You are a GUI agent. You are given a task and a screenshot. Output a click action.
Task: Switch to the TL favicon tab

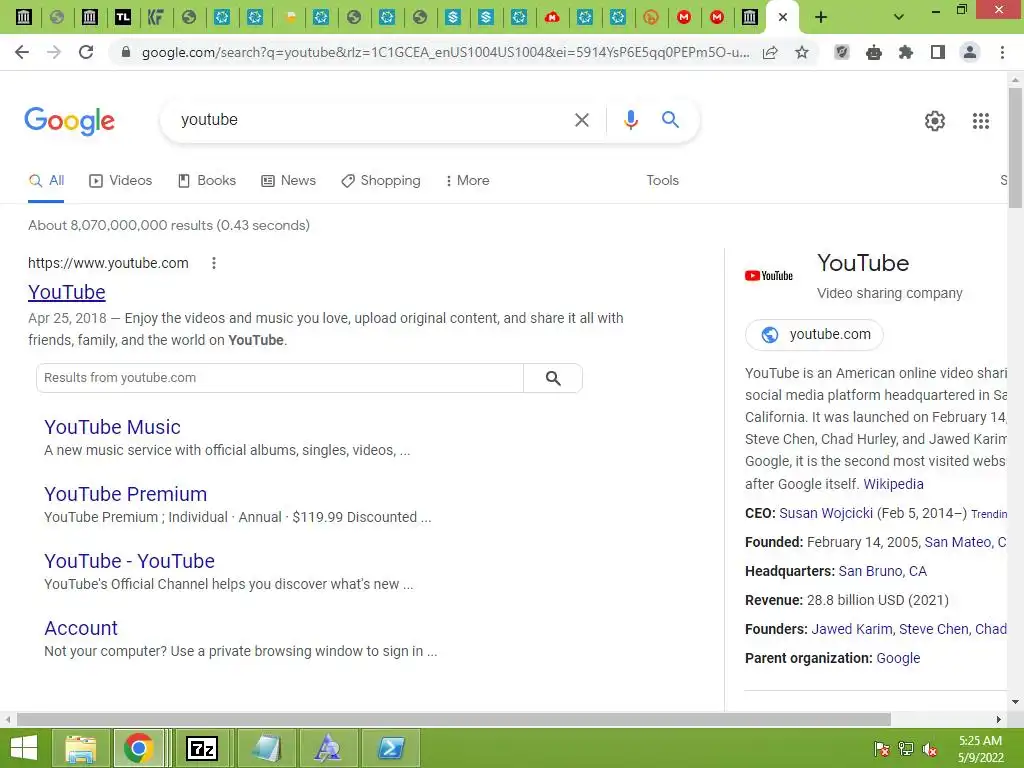pos(123,17)
